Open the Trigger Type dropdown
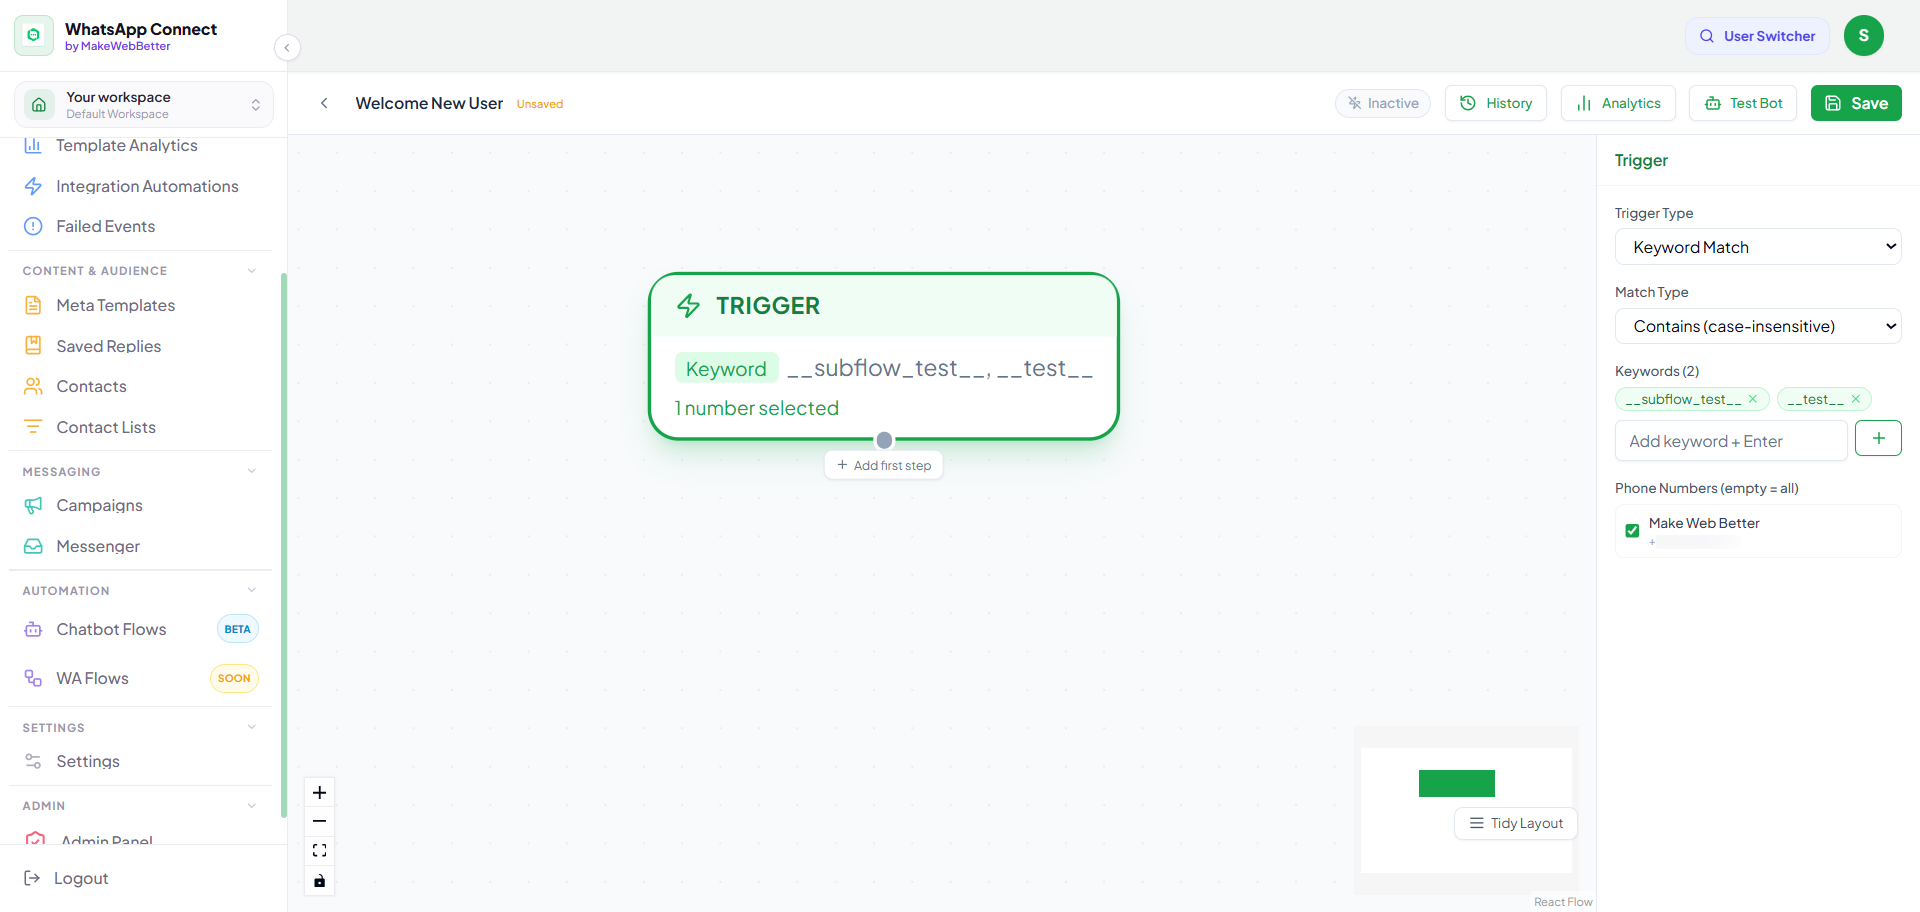Screen dimensions: 1920x912 (x=1758, y=247)
